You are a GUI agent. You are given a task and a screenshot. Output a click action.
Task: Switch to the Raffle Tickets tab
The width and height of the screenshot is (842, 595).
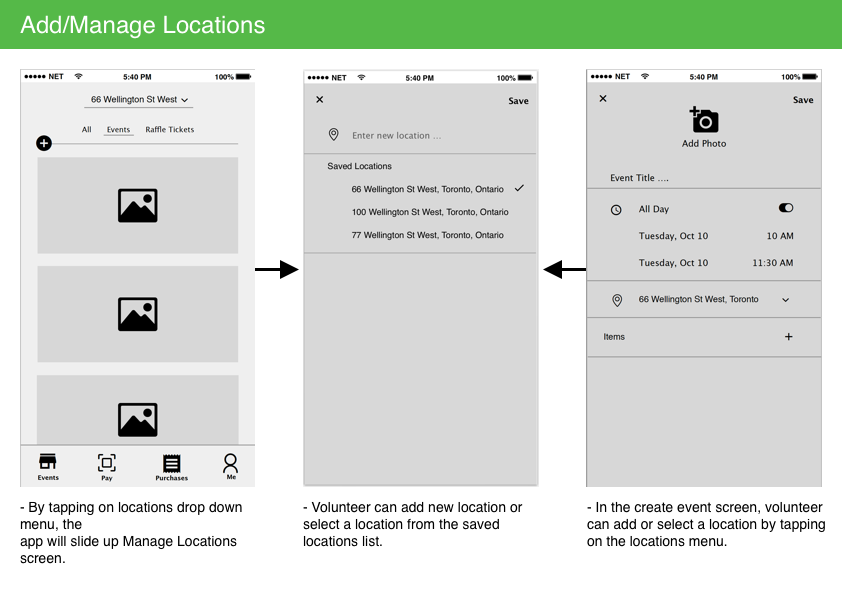169,129
